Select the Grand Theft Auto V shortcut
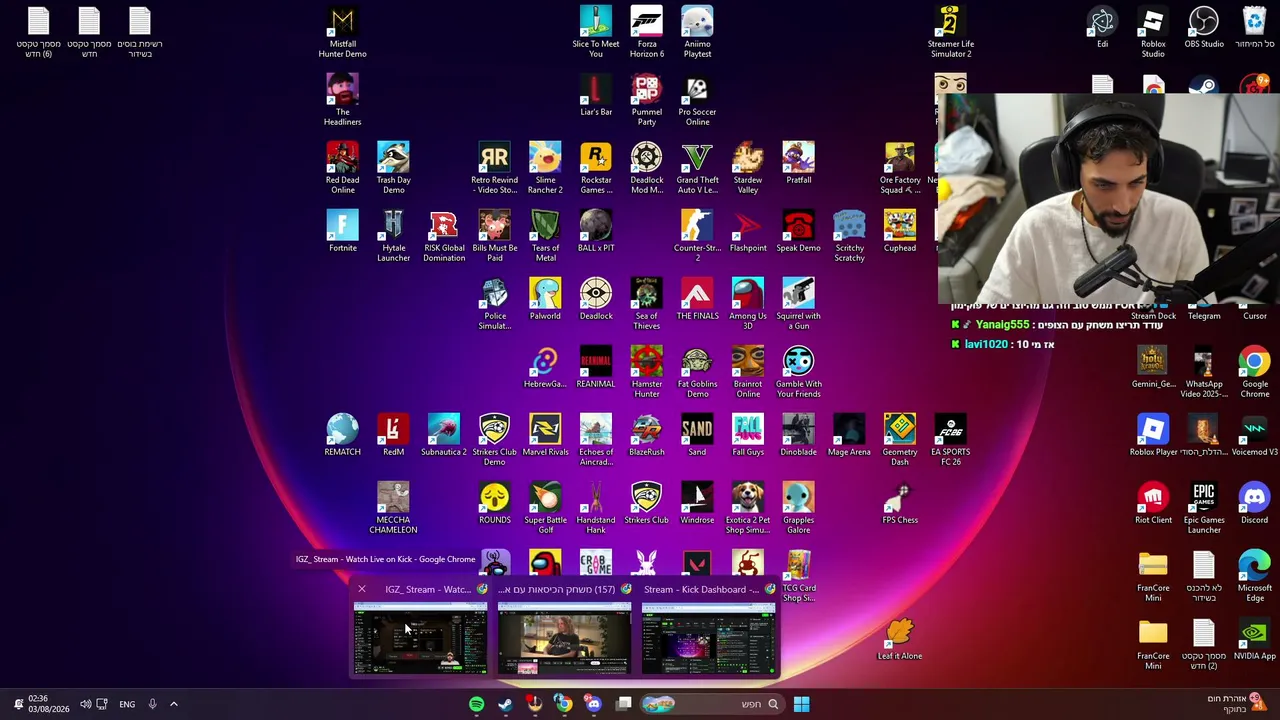Image resolution: width=1280 pixels, height=720 pixels. (x=697, y=168)
